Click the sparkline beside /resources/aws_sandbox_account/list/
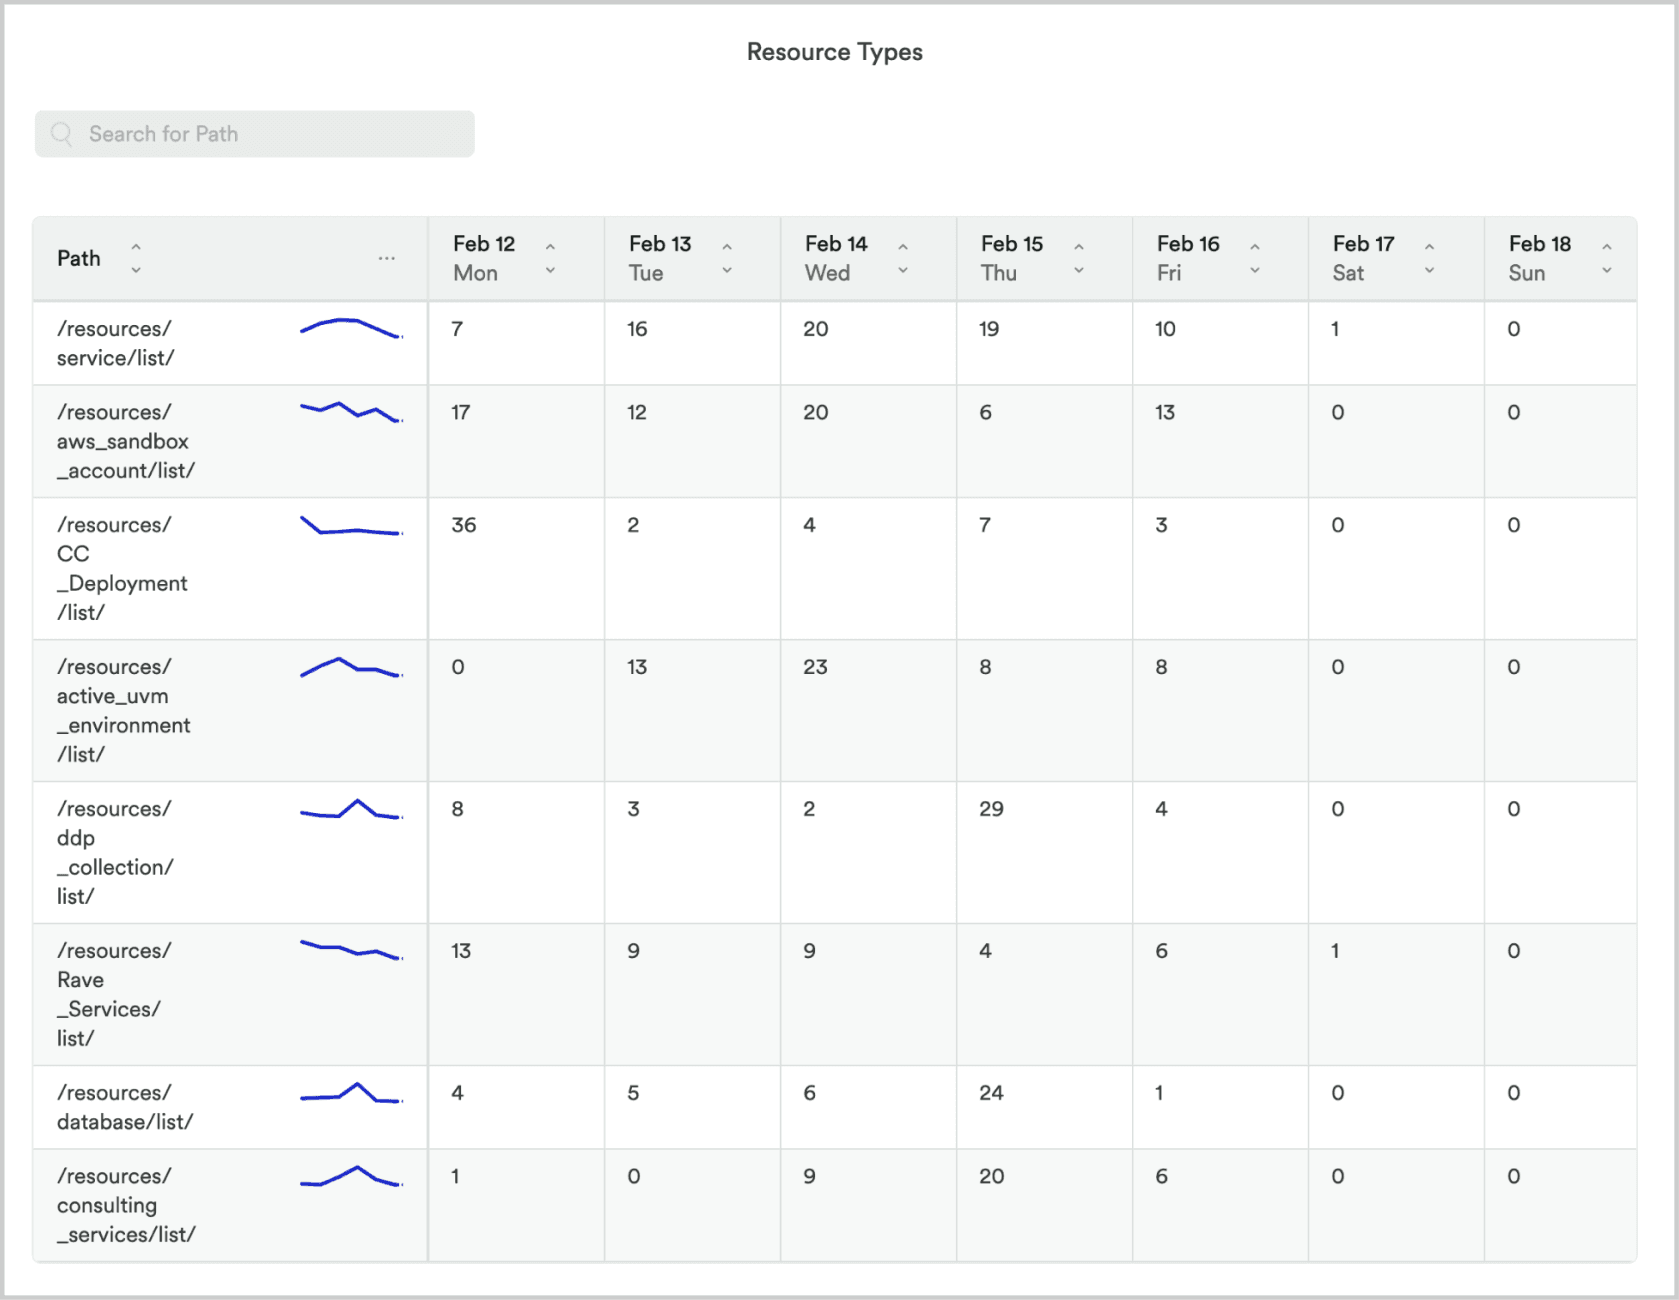Viewport: 1679px width, 1300px height. [350, 412]
